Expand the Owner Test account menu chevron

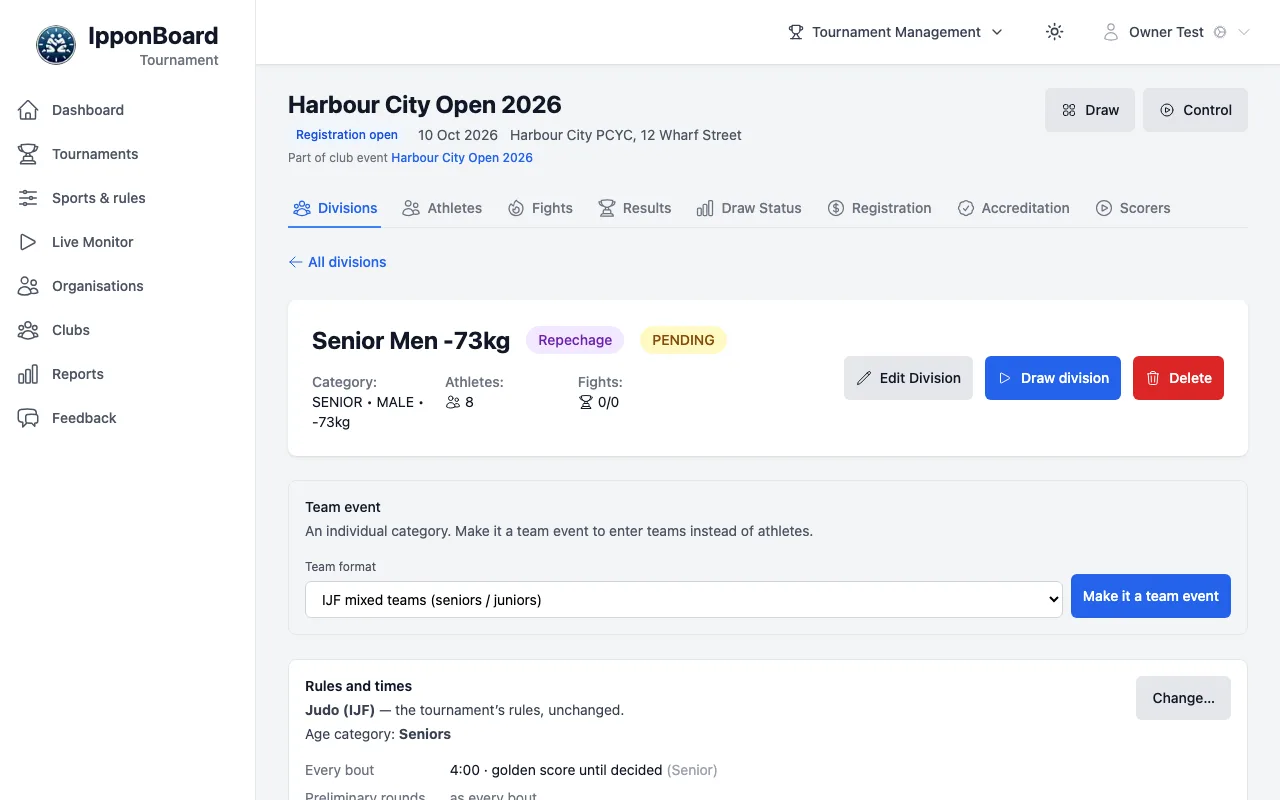pos(1244,32)
